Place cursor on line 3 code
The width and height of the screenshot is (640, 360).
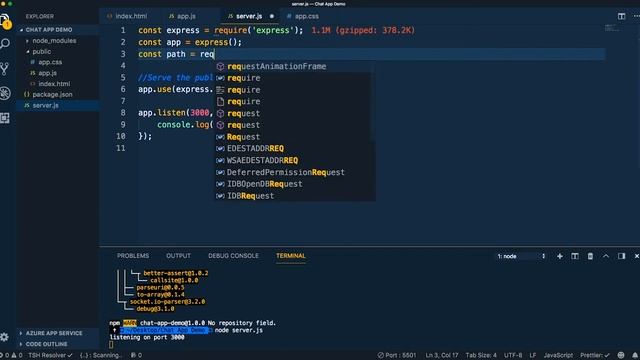click(x=176, y=54)
